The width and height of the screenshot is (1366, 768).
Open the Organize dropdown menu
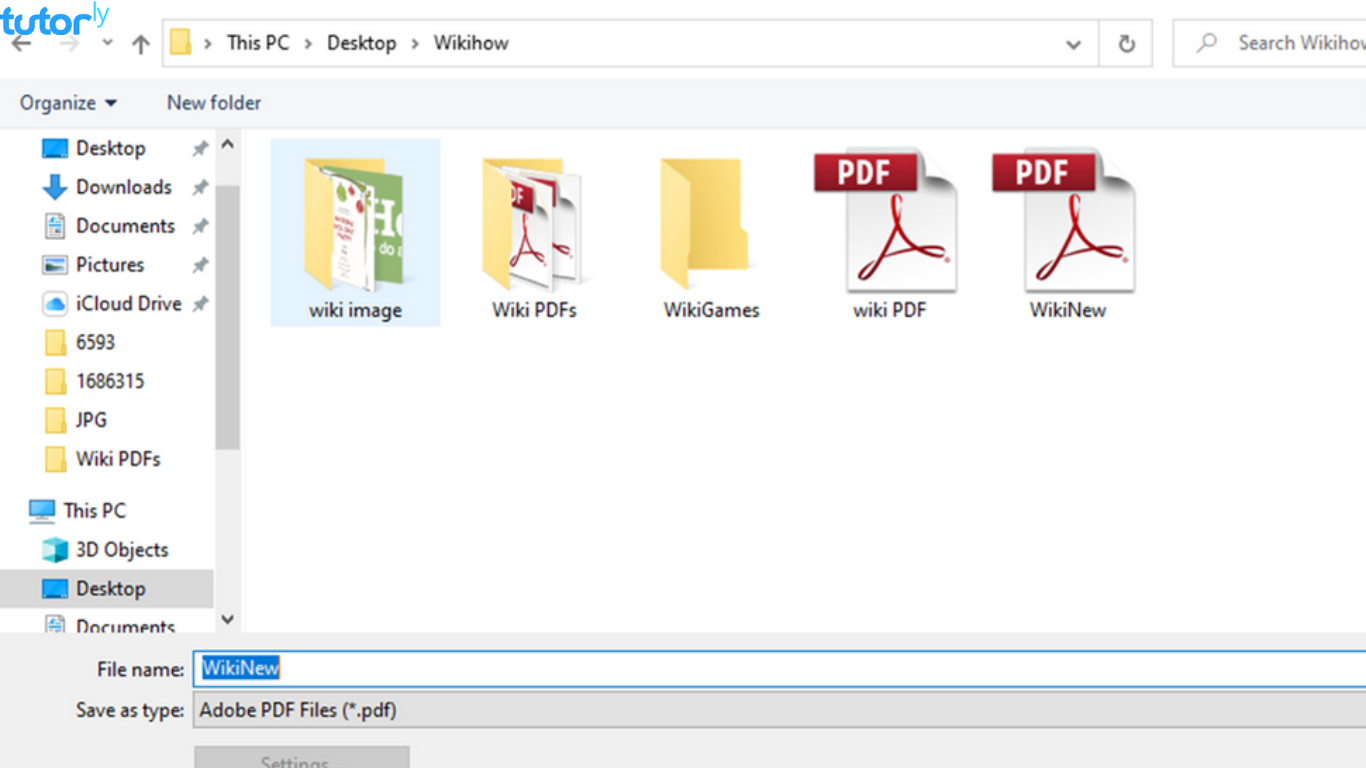pos(67,102)
